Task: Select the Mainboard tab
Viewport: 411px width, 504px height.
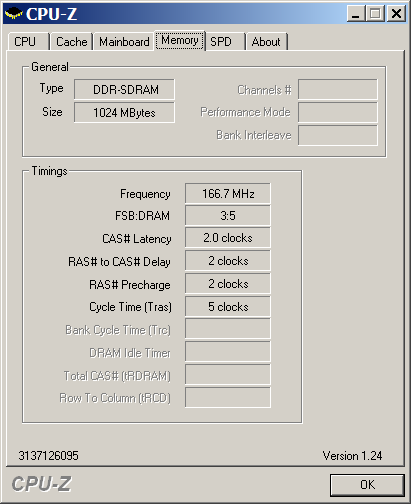Action: click(x=124, y=42)
